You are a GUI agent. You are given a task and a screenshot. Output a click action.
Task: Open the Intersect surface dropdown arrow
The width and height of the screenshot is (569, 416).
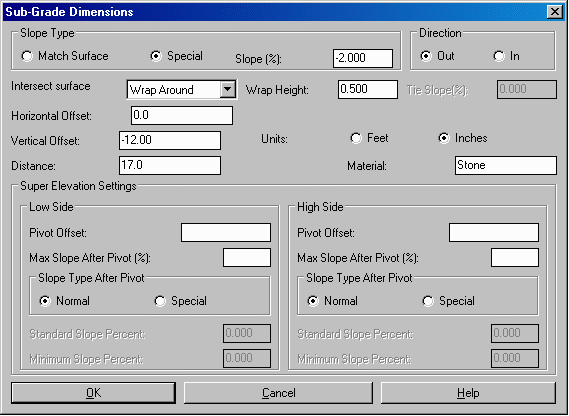point(228,89)
